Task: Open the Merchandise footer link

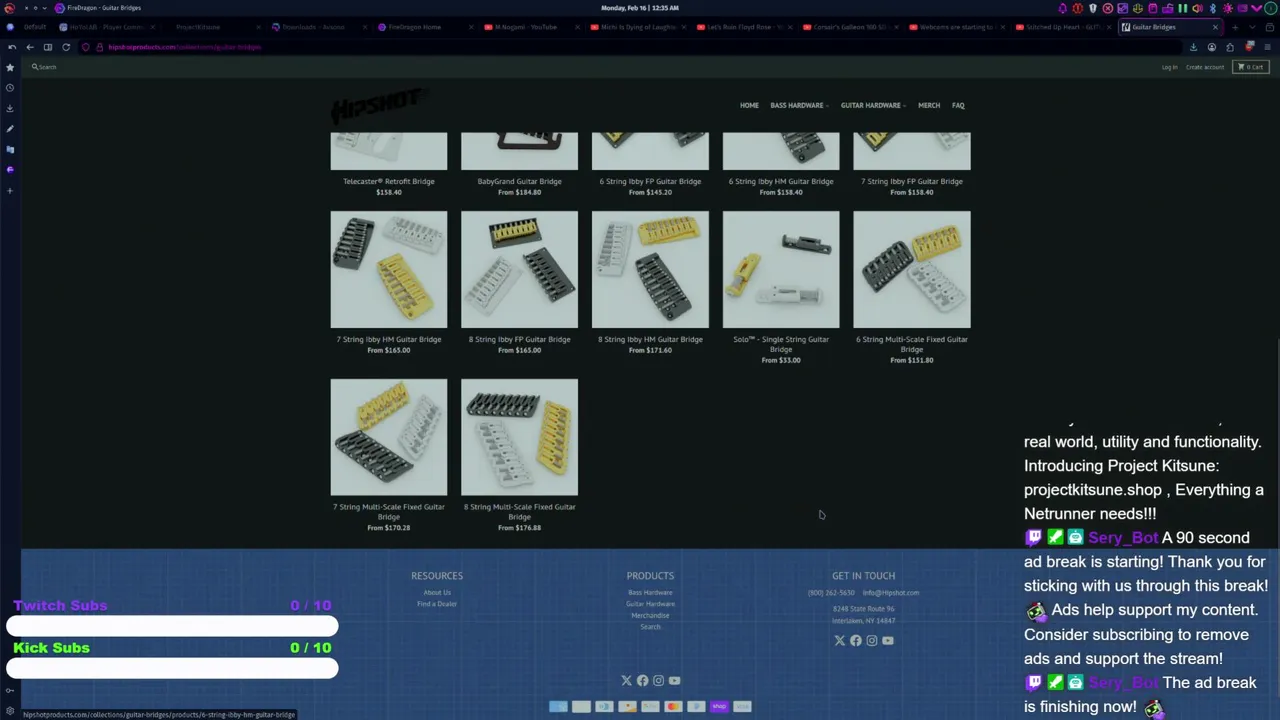Action: (x=650, y=616)
